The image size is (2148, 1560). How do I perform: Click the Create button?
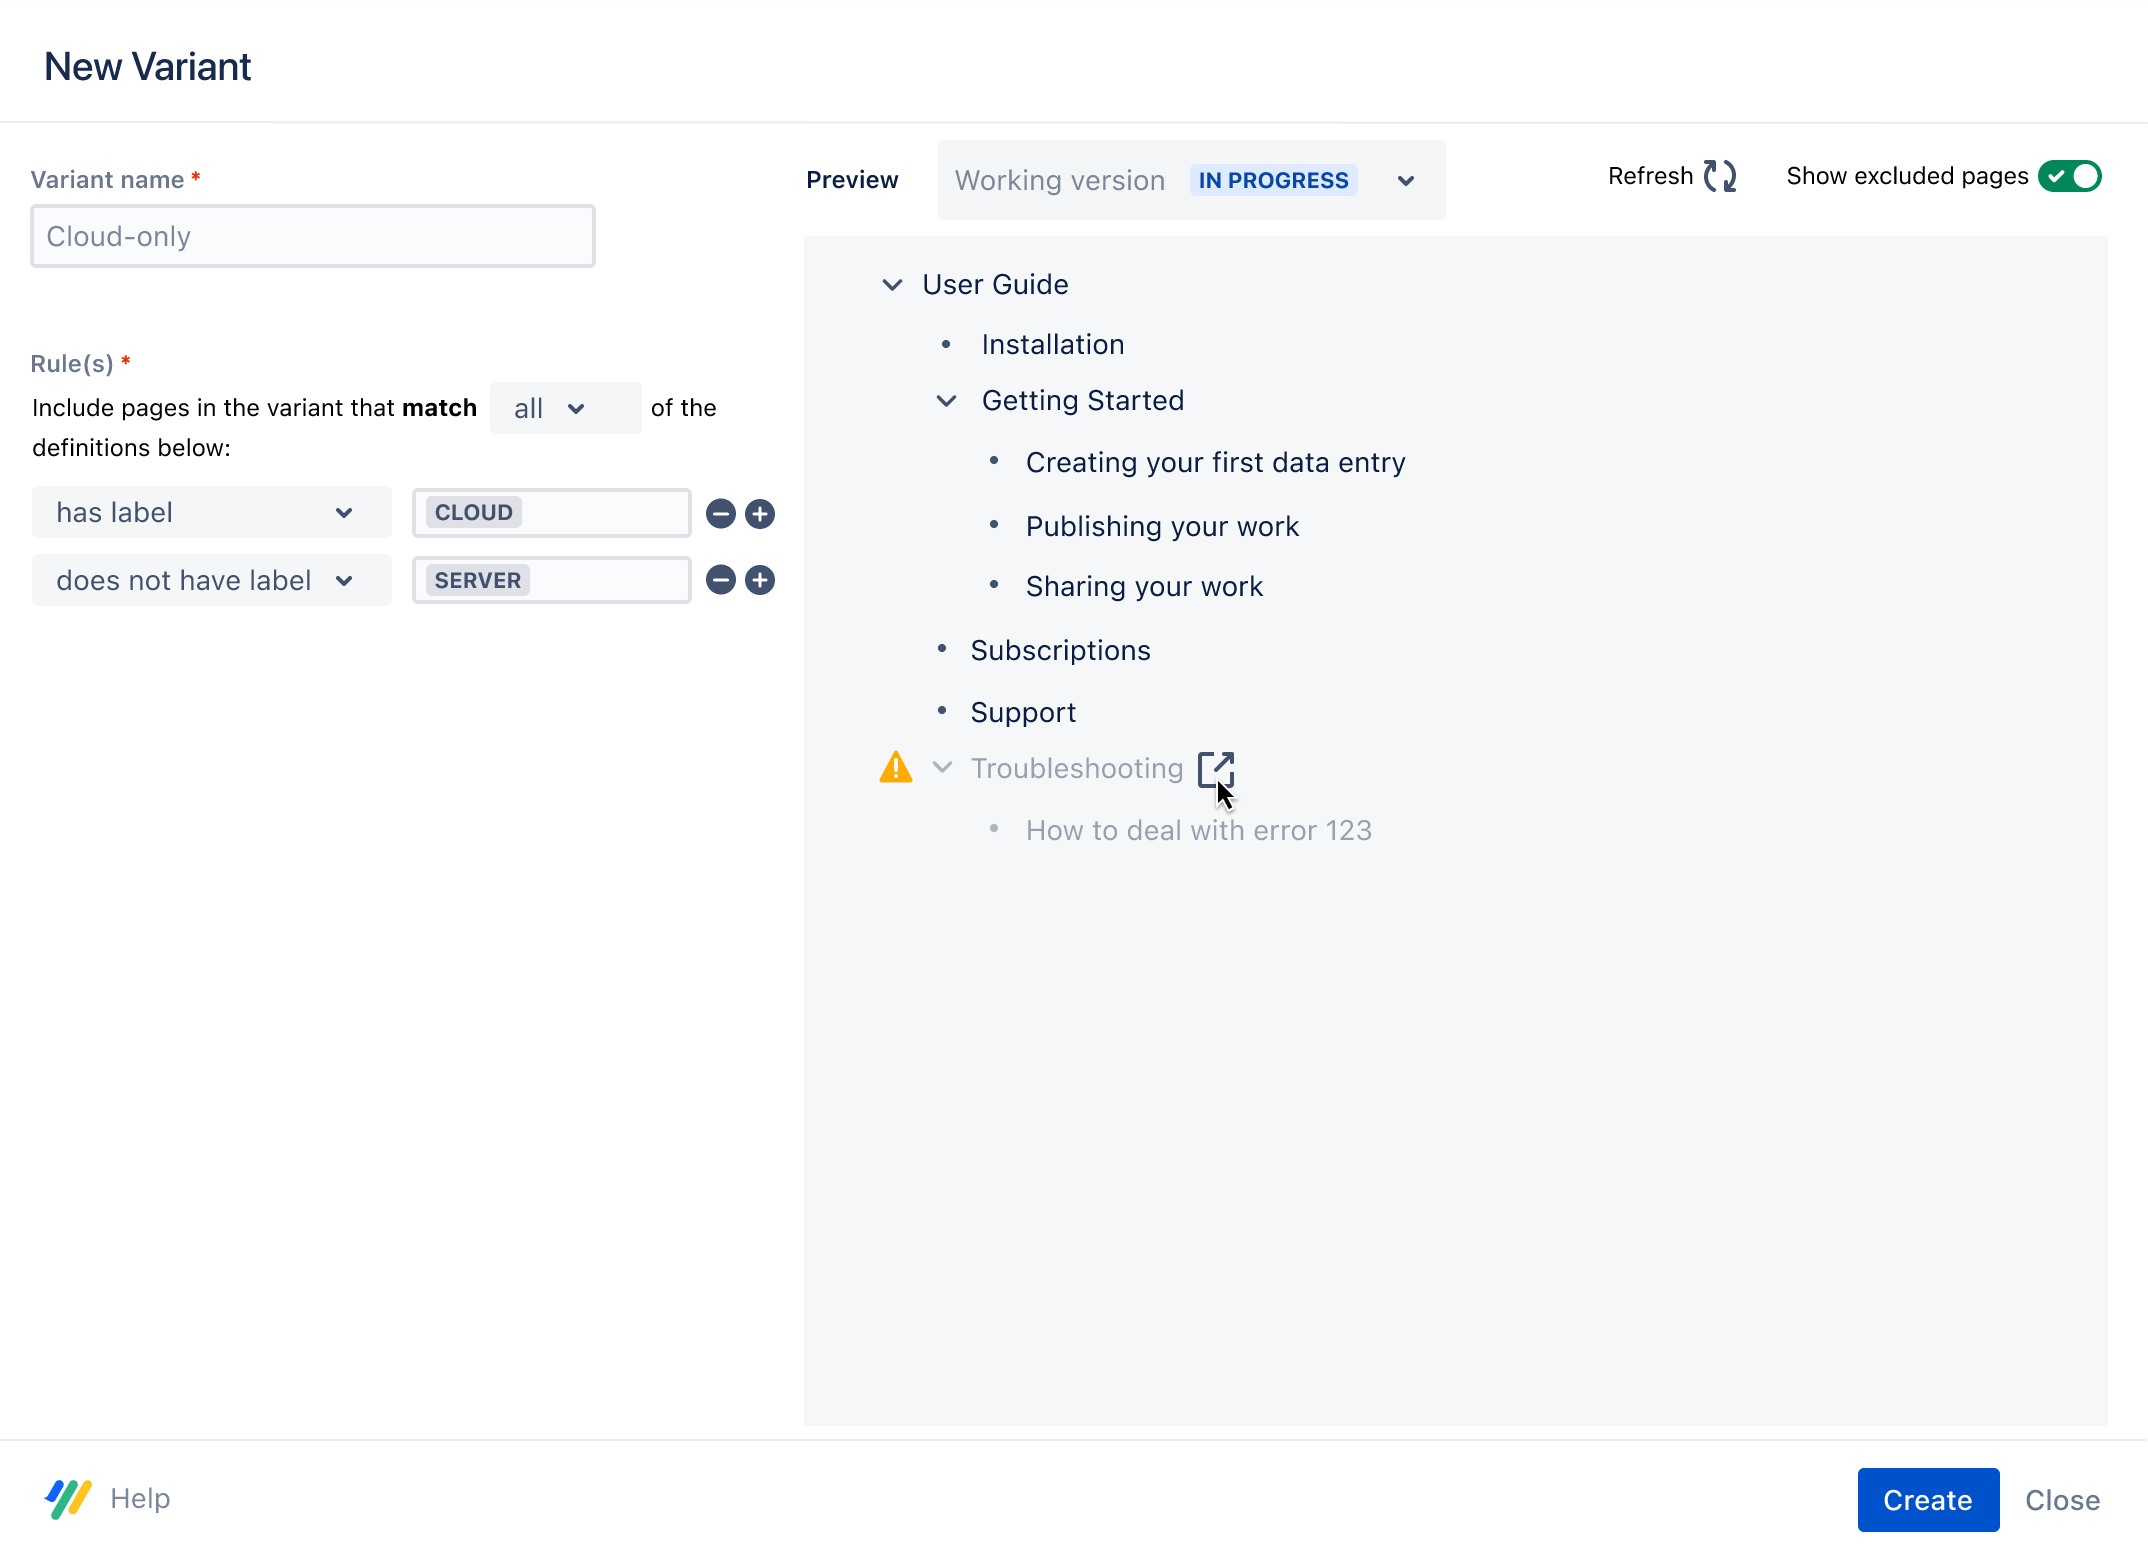[1927, 1499]
